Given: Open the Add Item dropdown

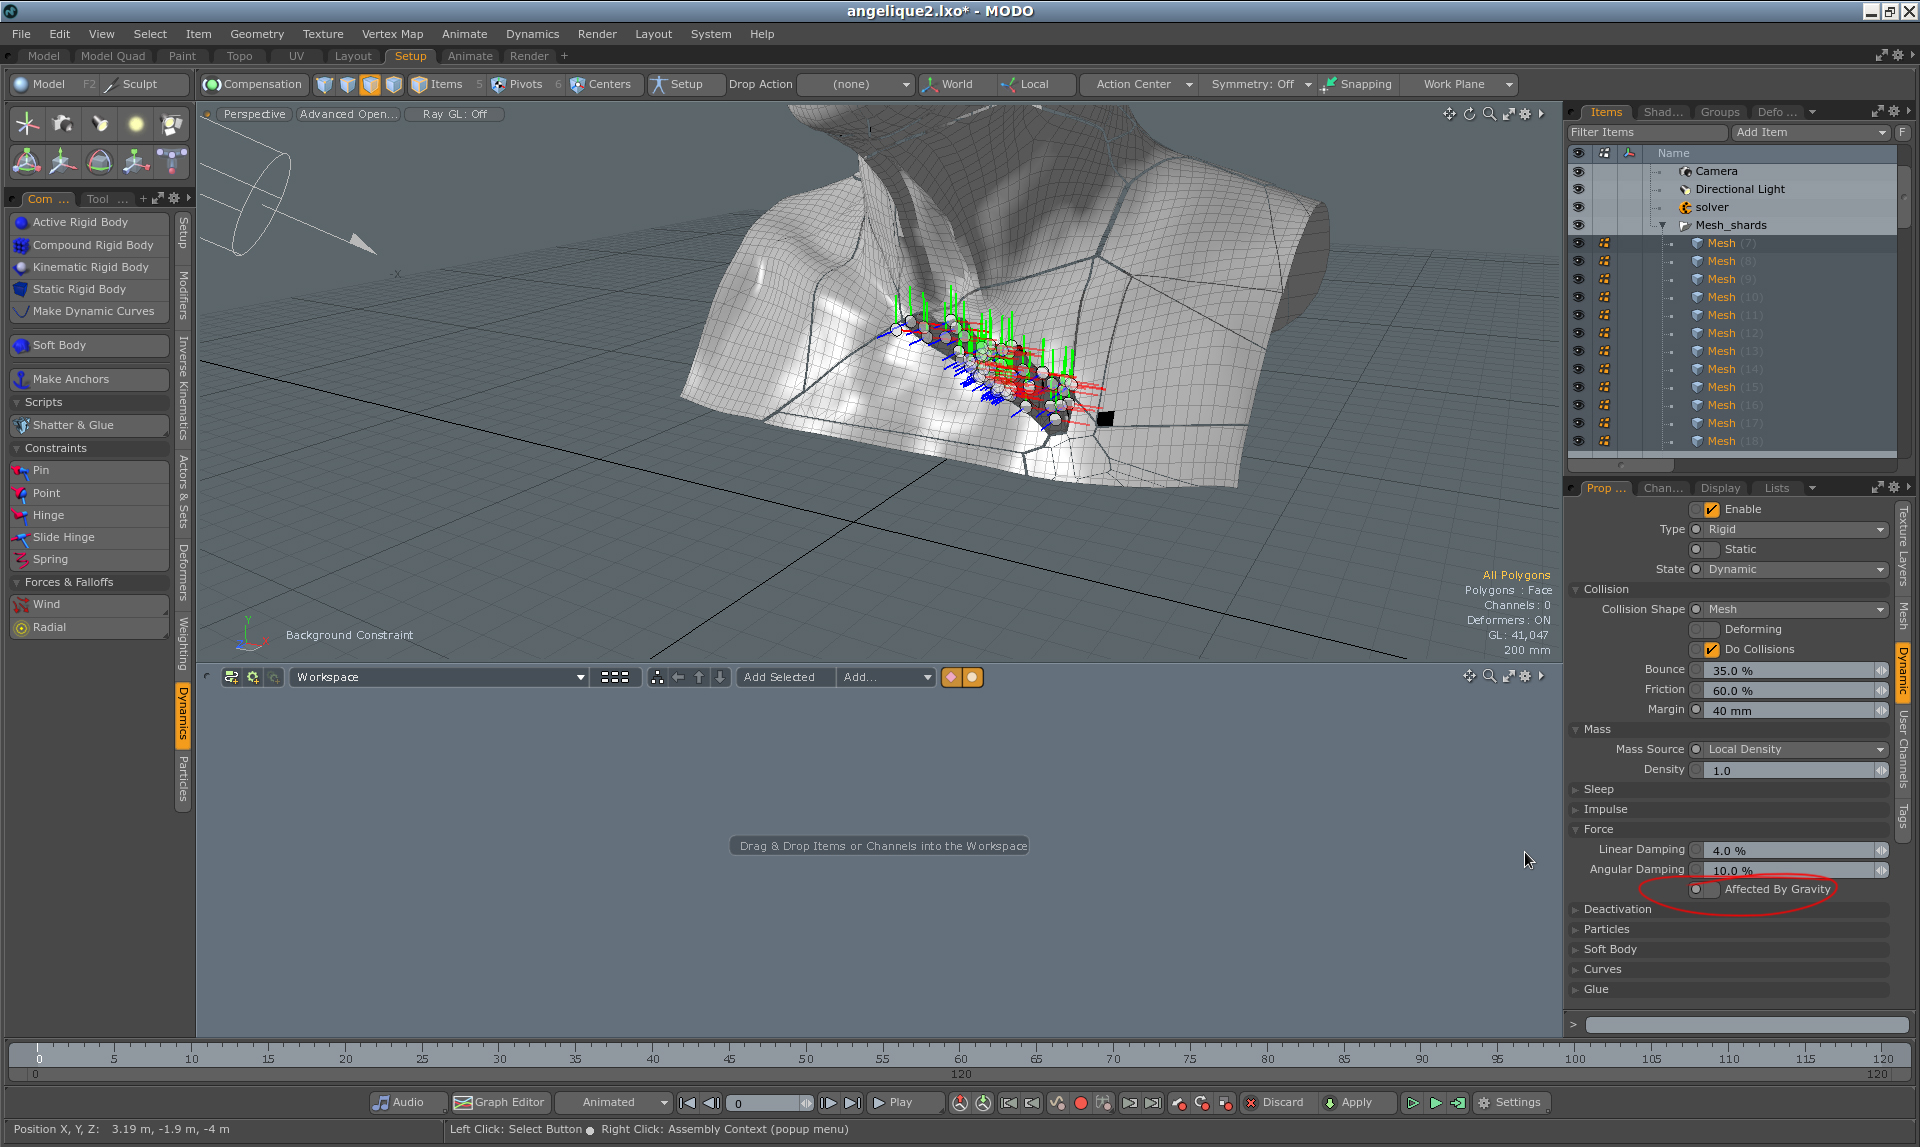Looking at the screenshot, I should point(1810,132).
